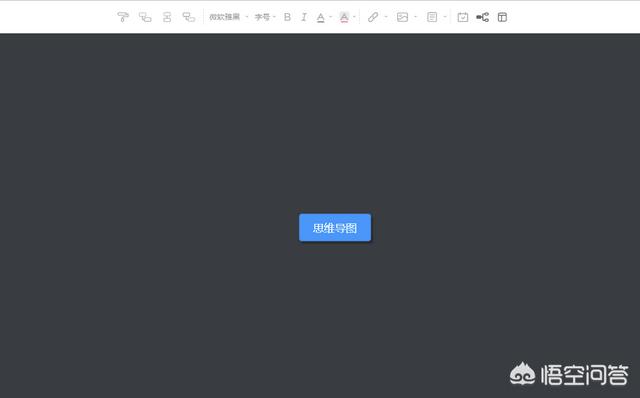This screenshot has width=640, height=398.
Task: Apply the underlined A font color
Action: (x=321, y=17)
